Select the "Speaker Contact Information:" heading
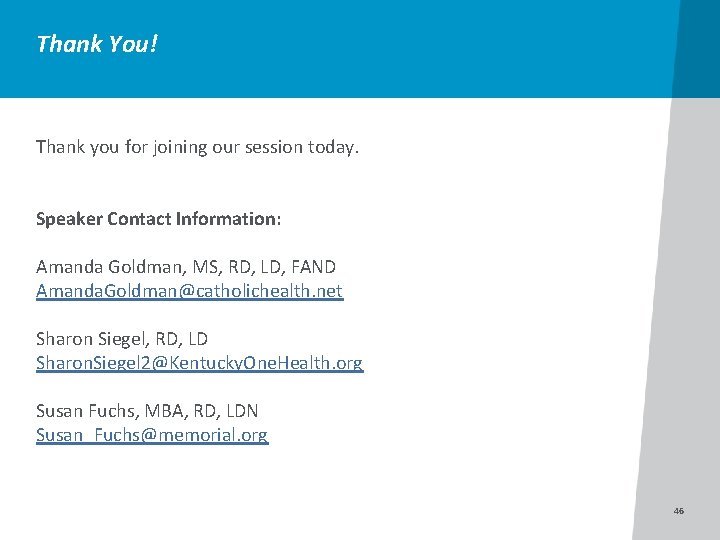720x540 pixels. click(158, 219)
